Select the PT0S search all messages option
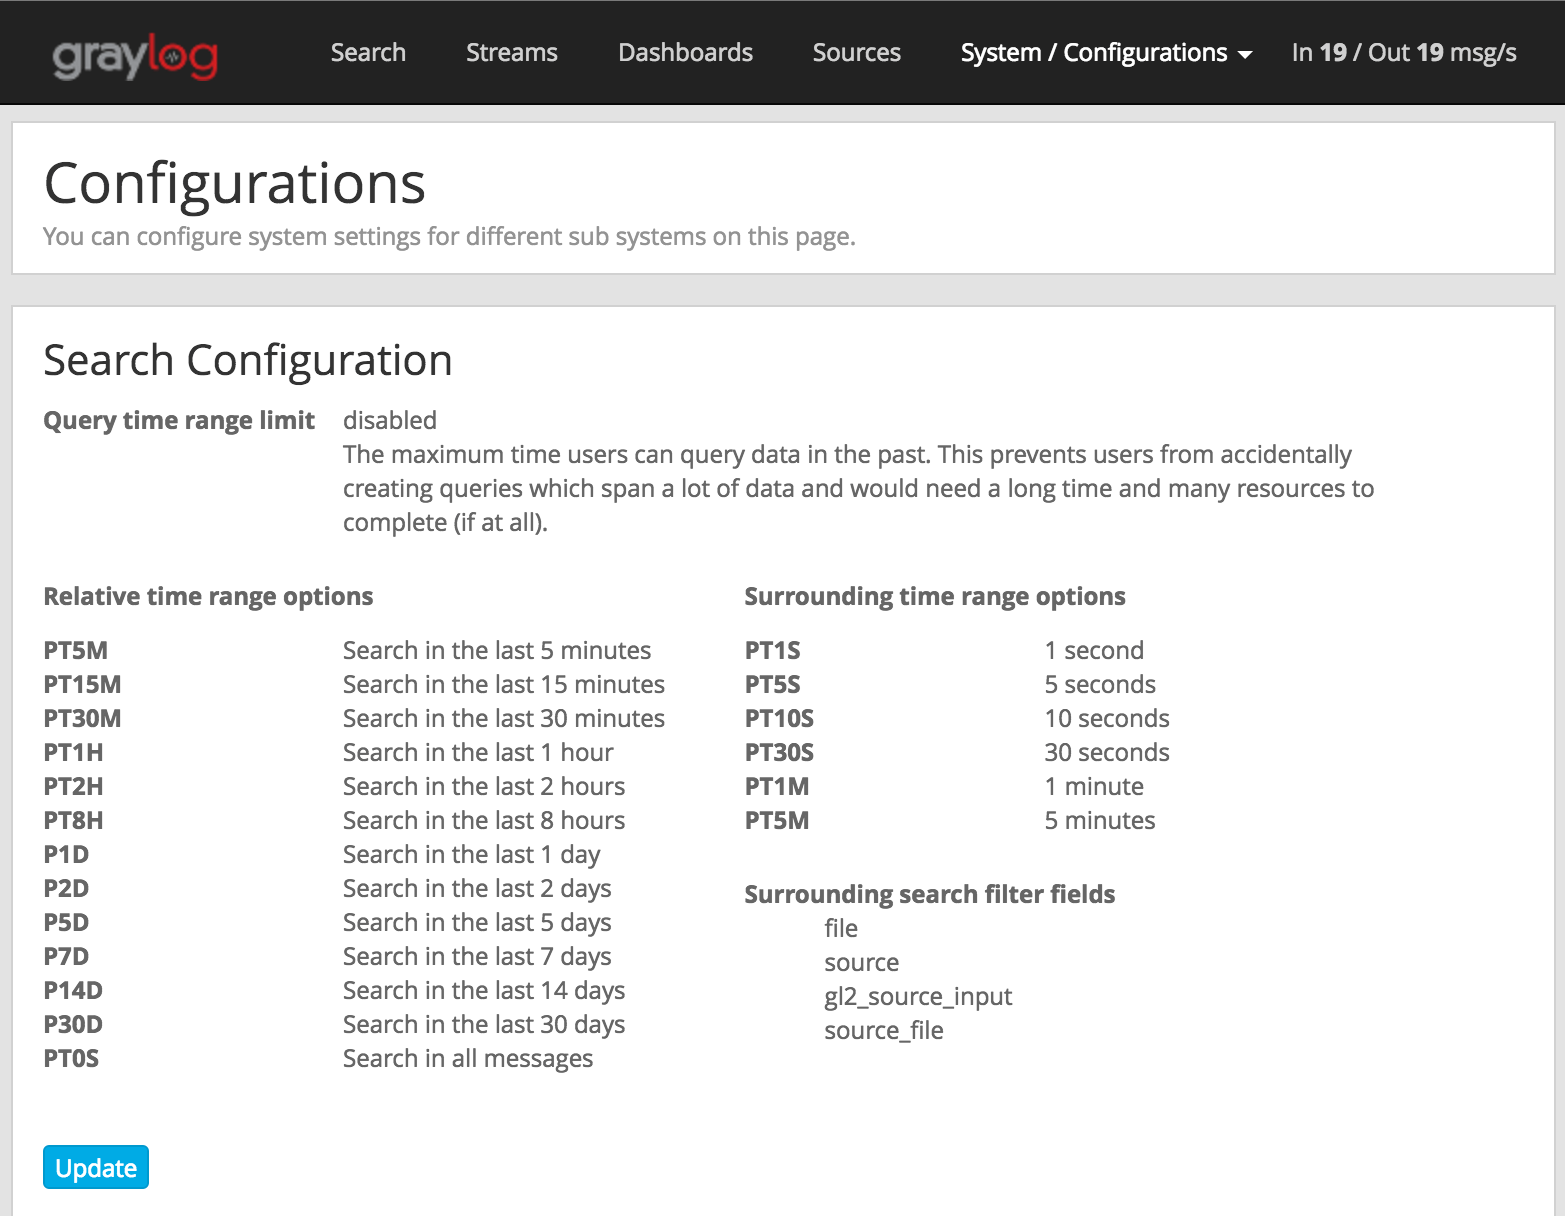This screenshot has height=1216, width=1565. click(x=70, y=1058)
